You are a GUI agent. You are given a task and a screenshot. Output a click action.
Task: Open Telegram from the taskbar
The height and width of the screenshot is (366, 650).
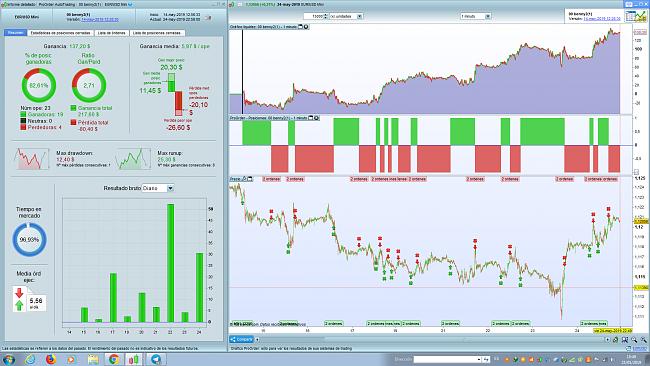click(156, 359)
